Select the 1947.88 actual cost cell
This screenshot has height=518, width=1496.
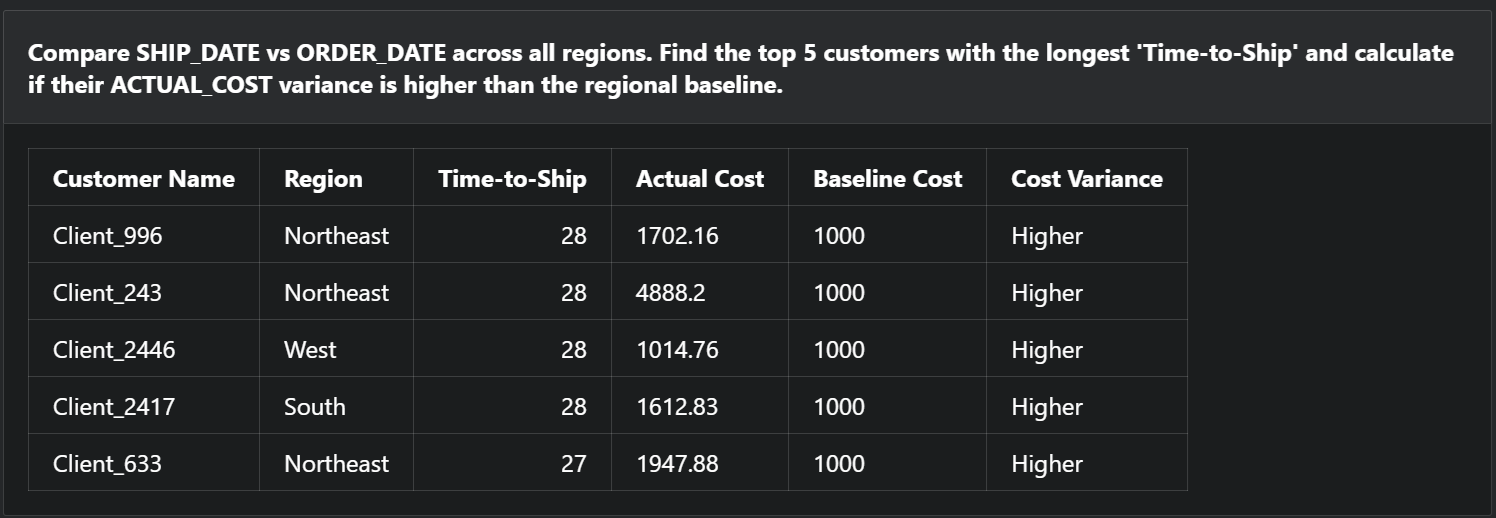tap(677, 464)
